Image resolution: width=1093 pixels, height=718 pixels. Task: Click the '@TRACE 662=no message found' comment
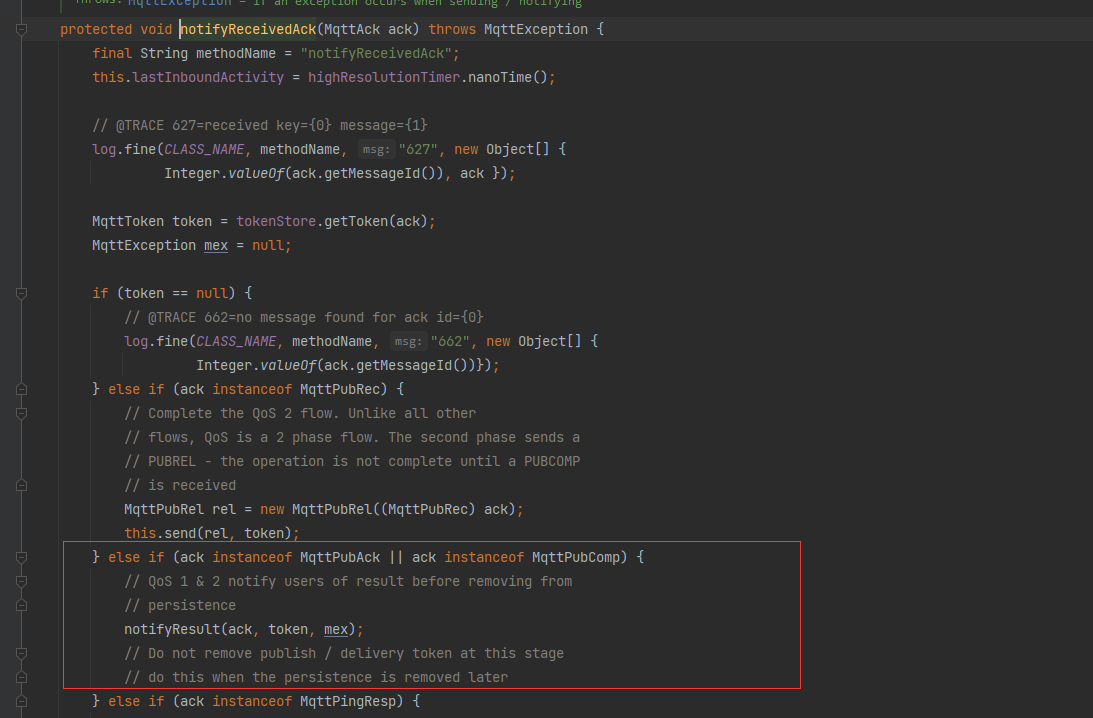click(x=304, y=317)
